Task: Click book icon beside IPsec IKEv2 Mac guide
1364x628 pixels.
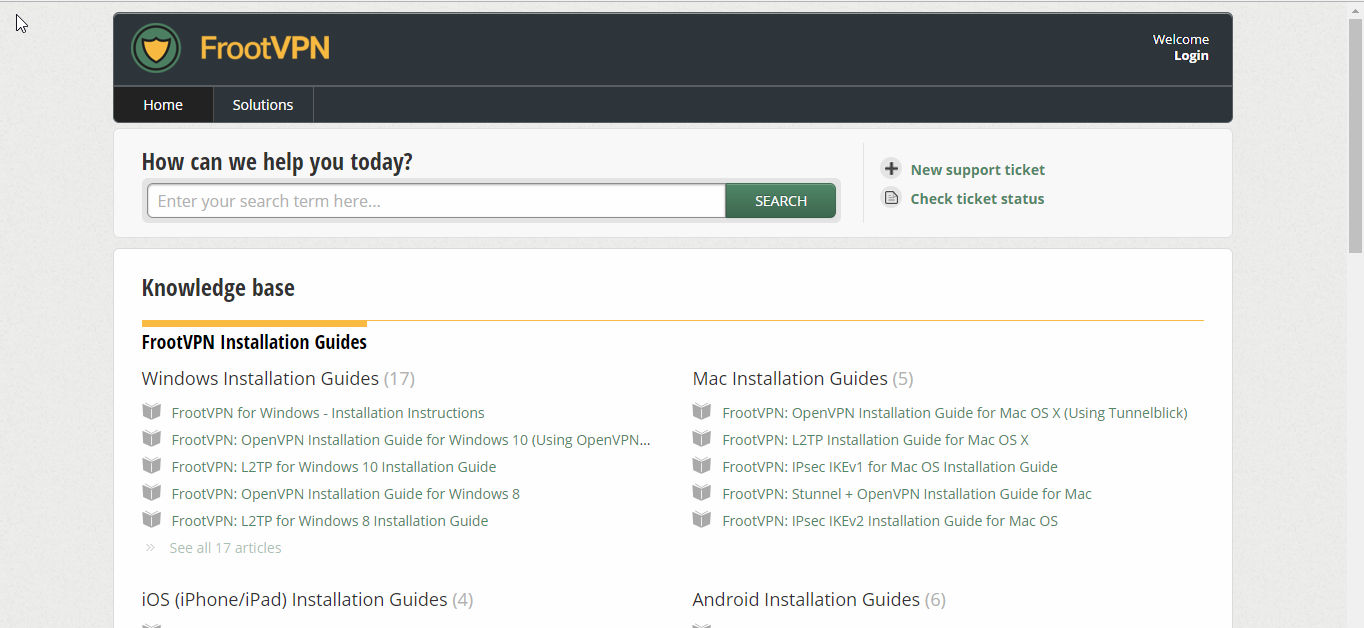Action: pyautogui.click(x=702, y=520)
